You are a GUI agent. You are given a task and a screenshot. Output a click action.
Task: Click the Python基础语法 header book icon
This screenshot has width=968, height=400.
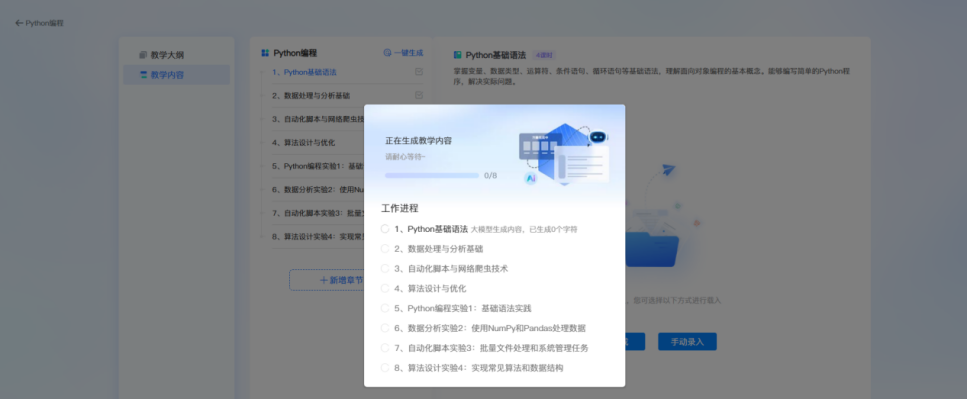click(457, 55)
